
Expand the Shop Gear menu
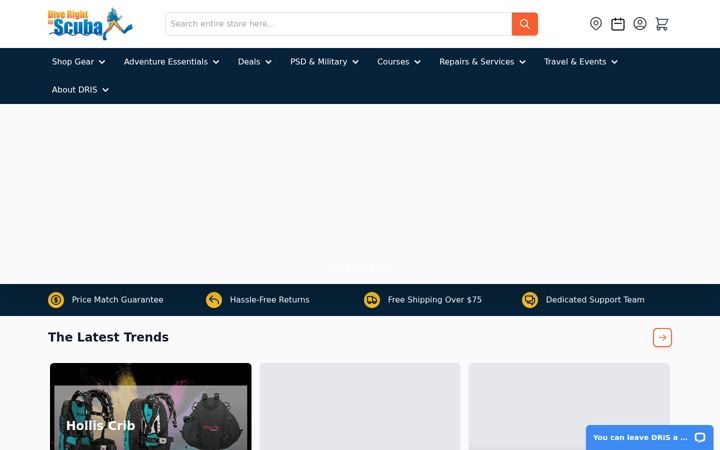click(x=79, y=62)
